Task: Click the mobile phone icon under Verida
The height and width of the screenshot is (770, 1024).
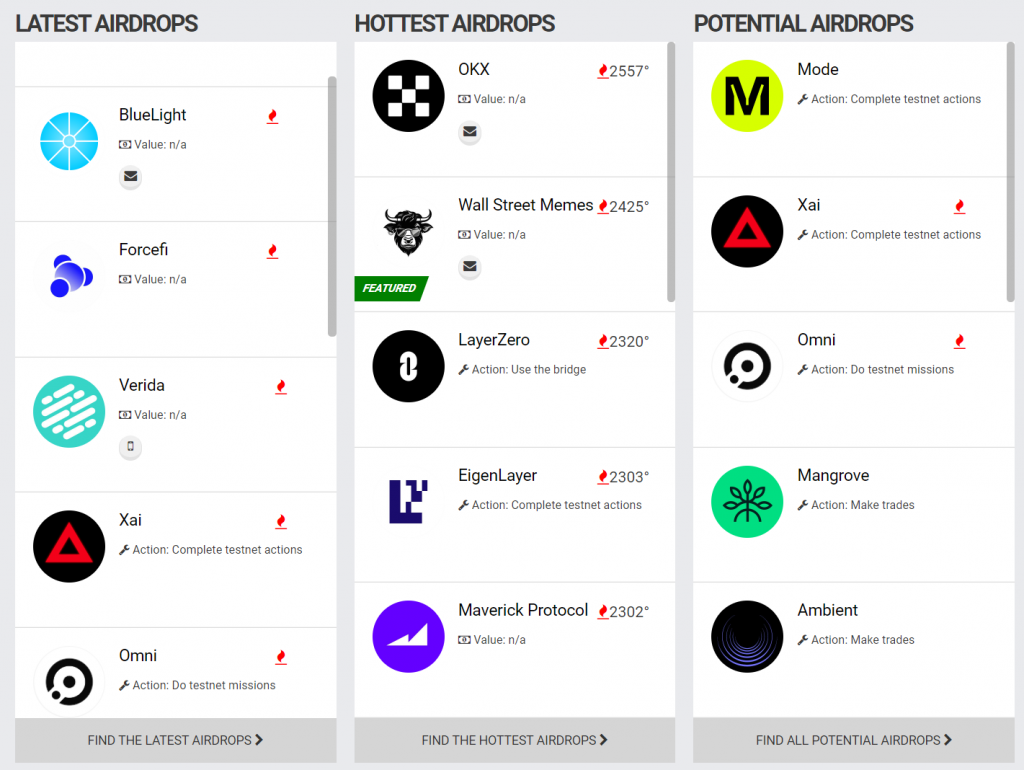Action: 130,447
